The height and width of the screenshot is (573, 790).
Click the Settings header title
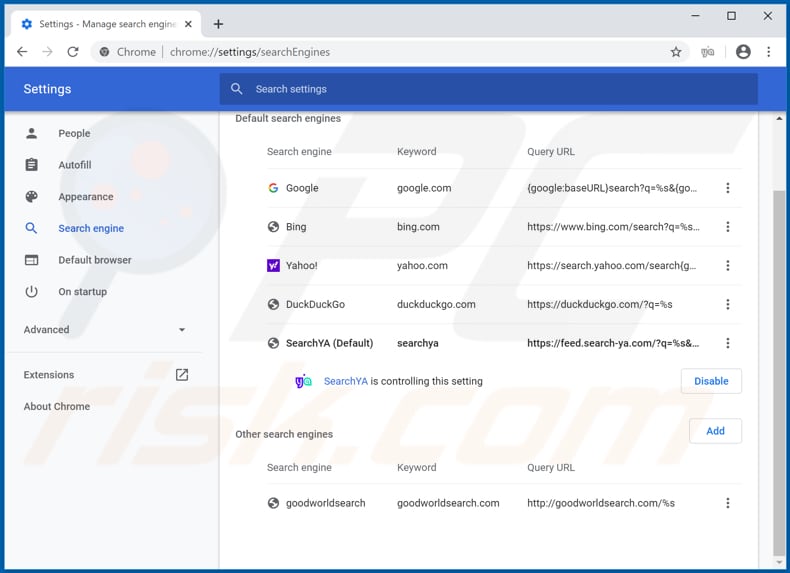47,89
